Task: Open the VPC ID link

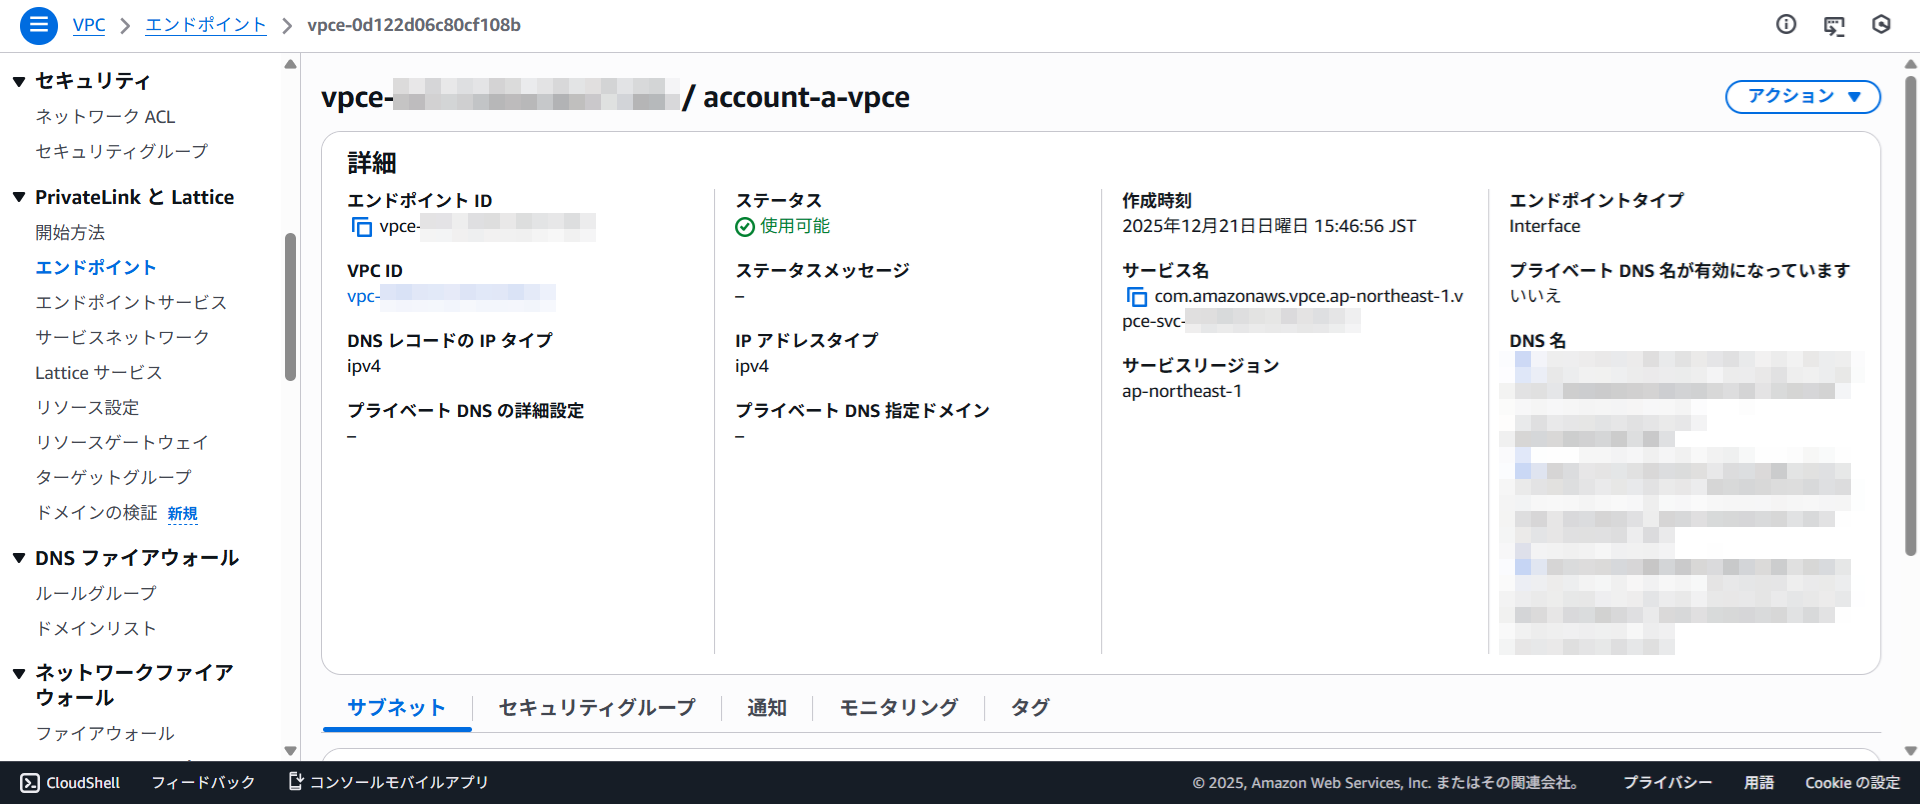Action: (450, 297)
